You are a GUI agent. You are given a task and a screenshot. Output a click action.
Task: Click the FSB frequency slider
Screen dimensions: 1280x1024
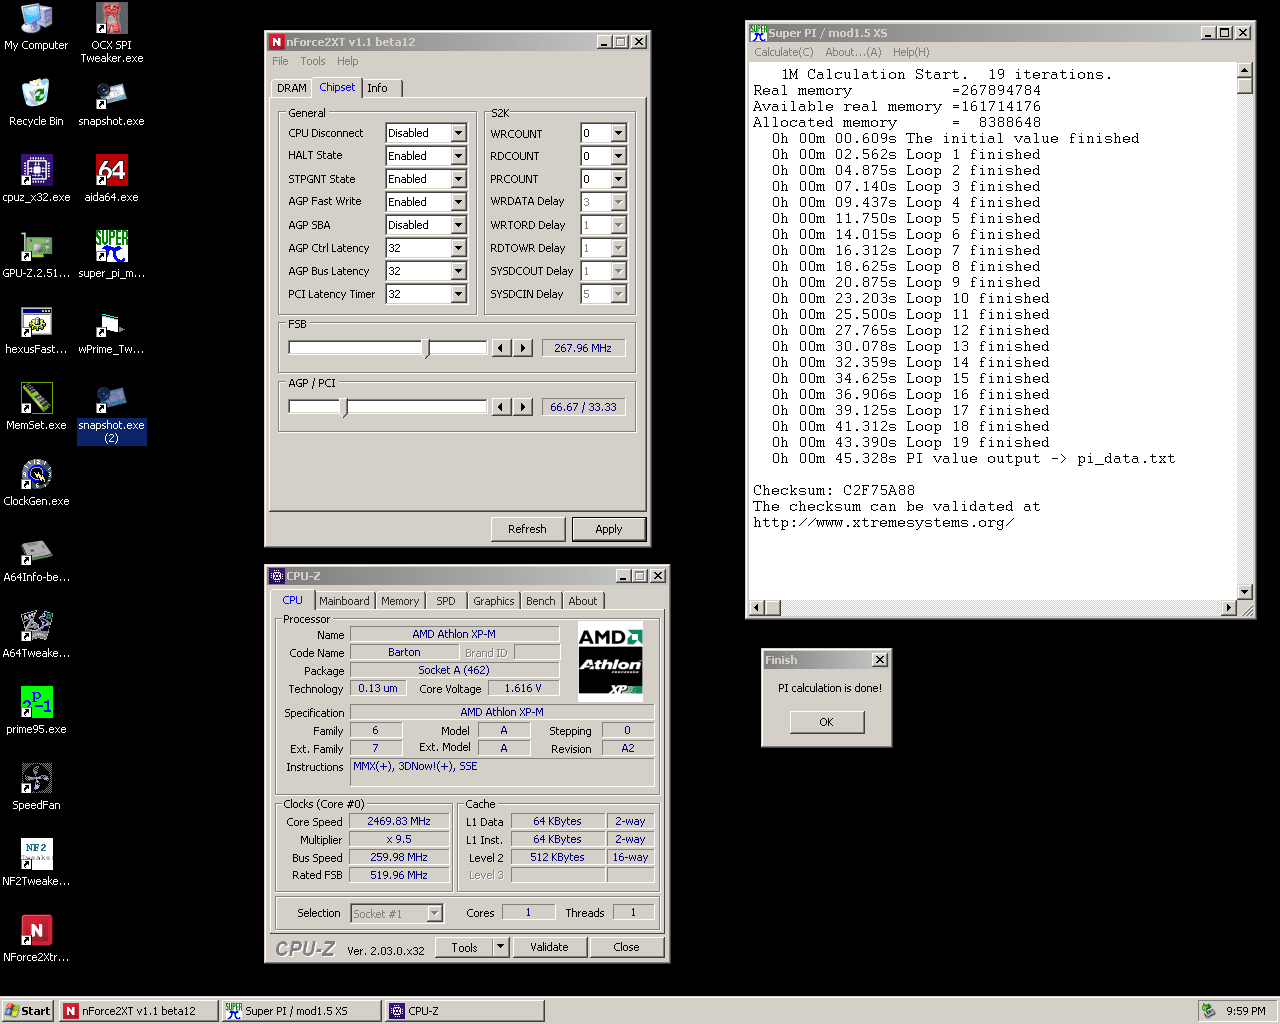pyautogui.click(x=426, y=348)
